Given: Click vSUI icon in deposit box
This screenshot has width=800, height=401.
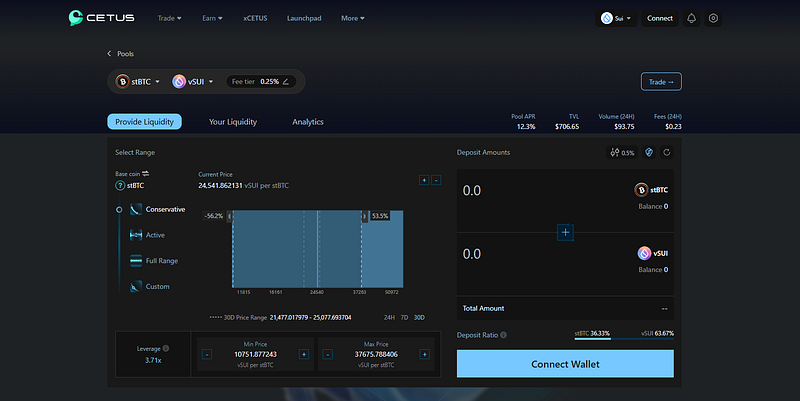Looking at the screenshot, I should pyautogui.click(x=644, y=253).
